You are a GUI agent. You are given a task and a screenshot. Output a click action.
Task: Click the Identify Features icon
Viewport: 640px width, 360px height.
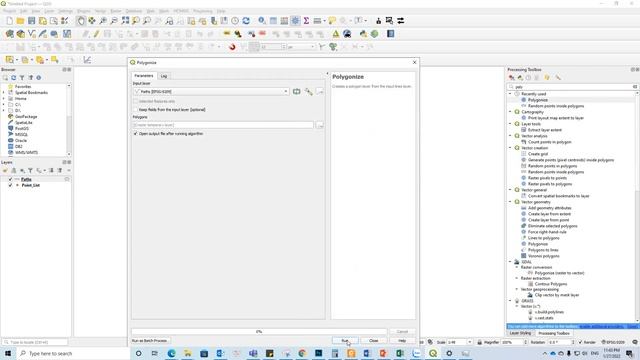point(262,21)
